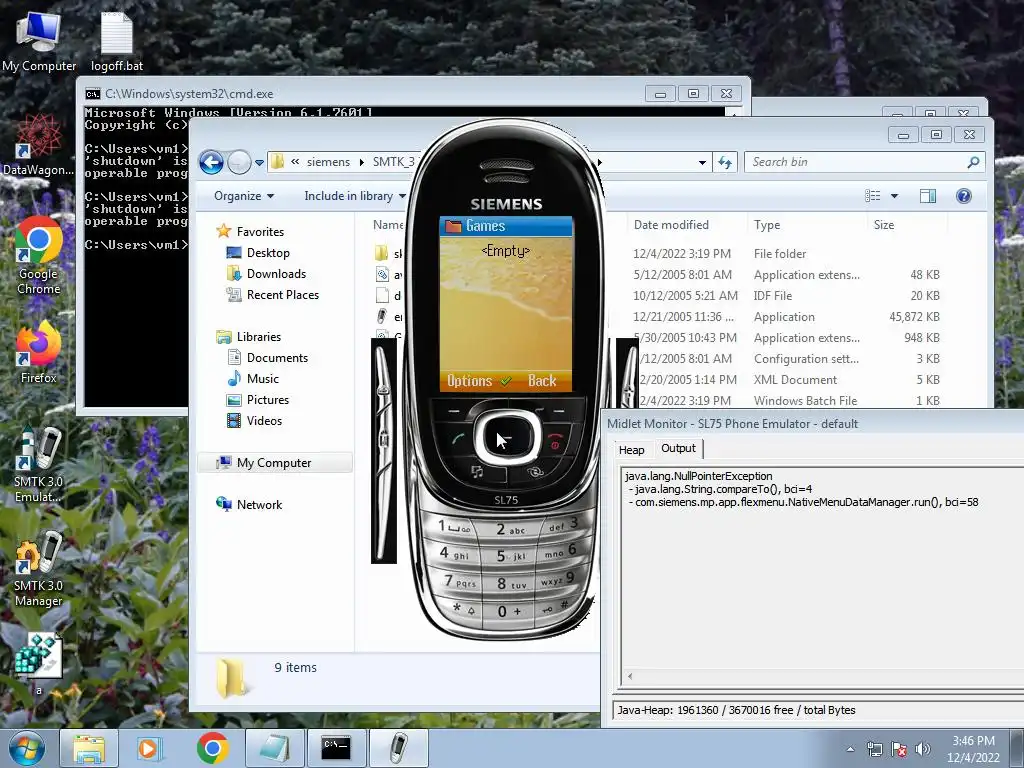Viewport: 1024px width, 768px height.
Task: Select Libraries in navigation pane
Action: point(259,336)
